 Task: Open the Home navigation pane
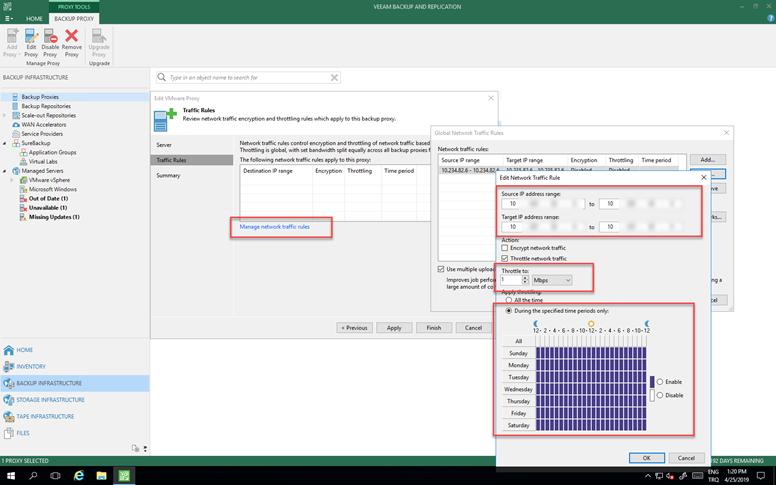(x=24, y=350)
